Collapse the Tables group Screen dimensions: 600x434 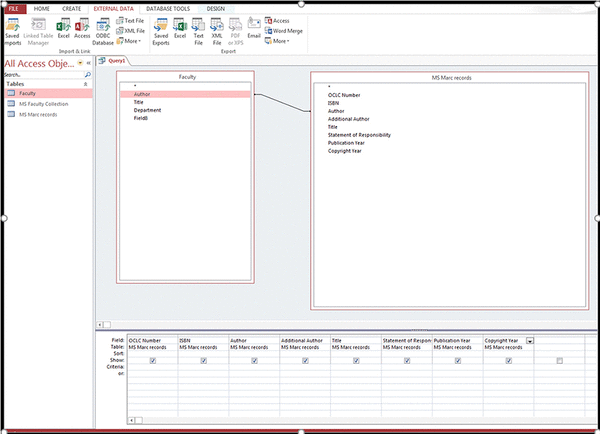point(85,84)
